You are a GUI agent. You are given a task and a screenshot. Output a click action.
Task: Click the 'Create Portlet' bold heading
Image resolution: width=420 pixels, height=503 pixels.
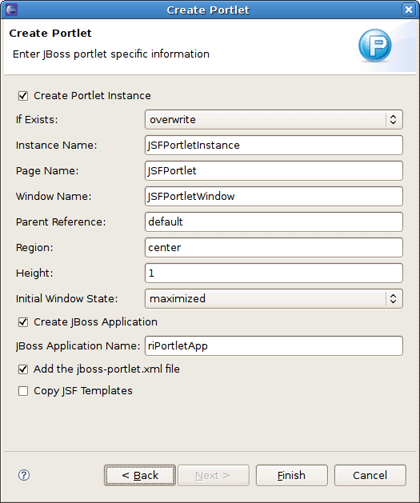tap(50, 33)
